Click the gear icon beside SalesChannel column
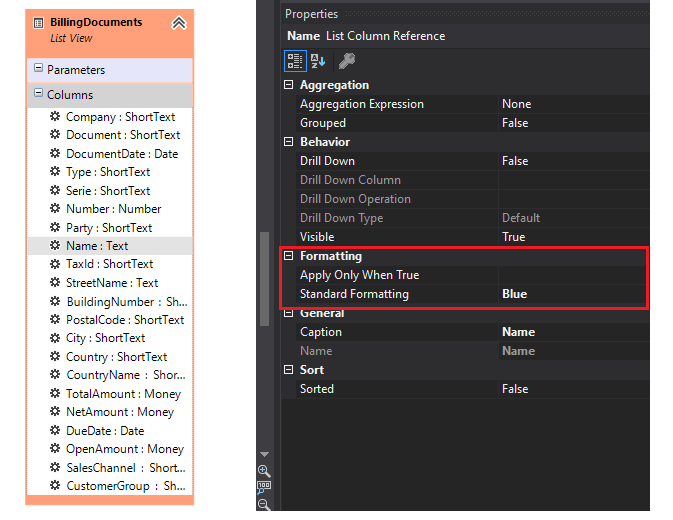Image resolution: width=673 pixels, height=520 pixels. [x=55, y=467]
